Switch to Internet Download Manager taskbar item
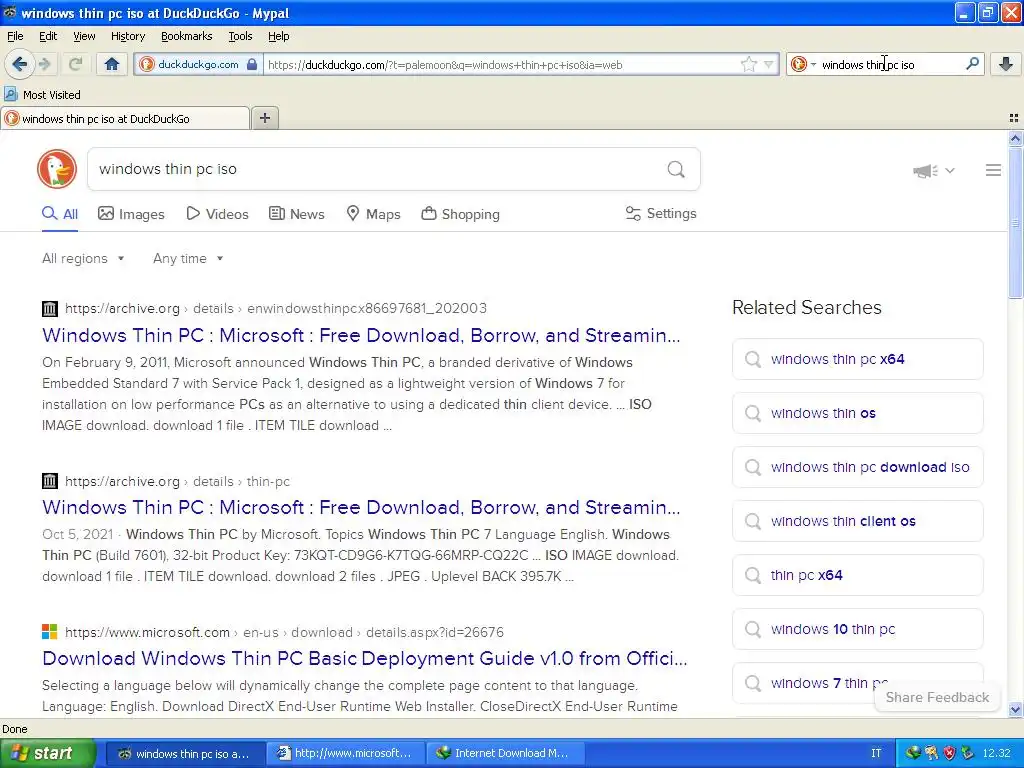 tap(505, 753)
